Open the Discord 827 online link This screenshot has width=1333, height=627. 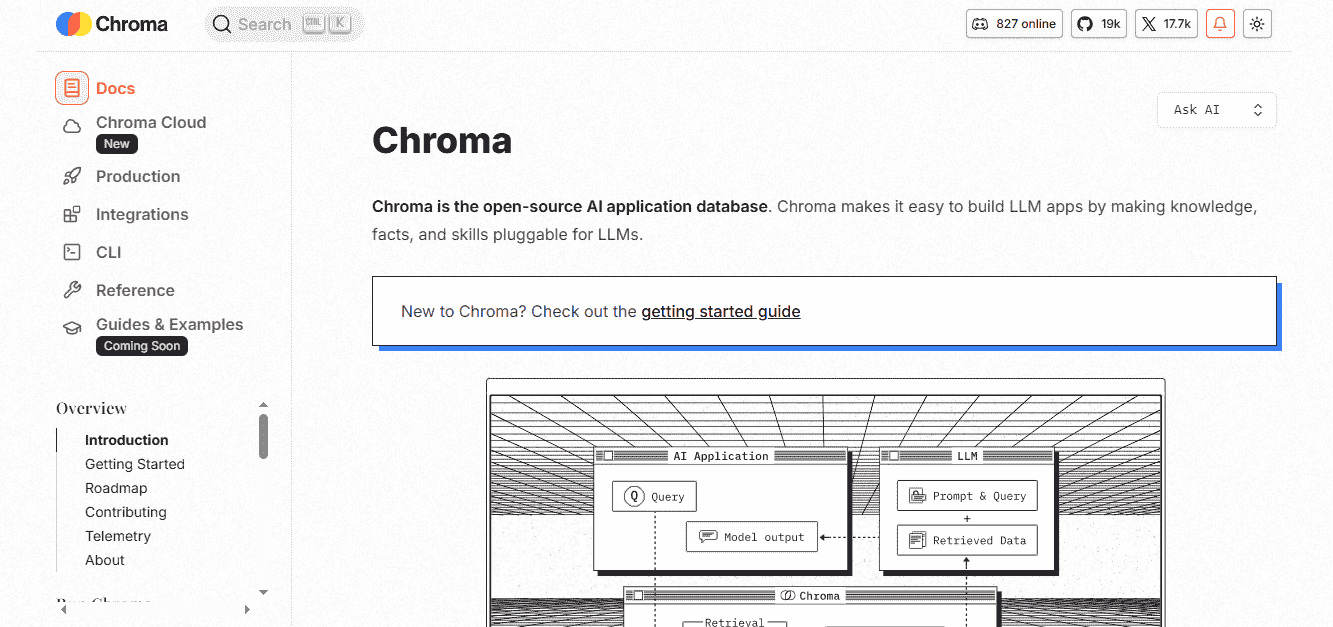1015,24
